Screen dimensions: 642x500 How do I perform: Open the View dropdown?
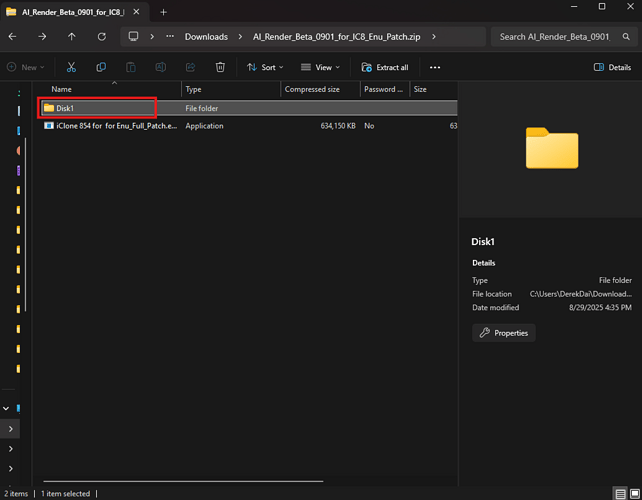coord(320,67)
